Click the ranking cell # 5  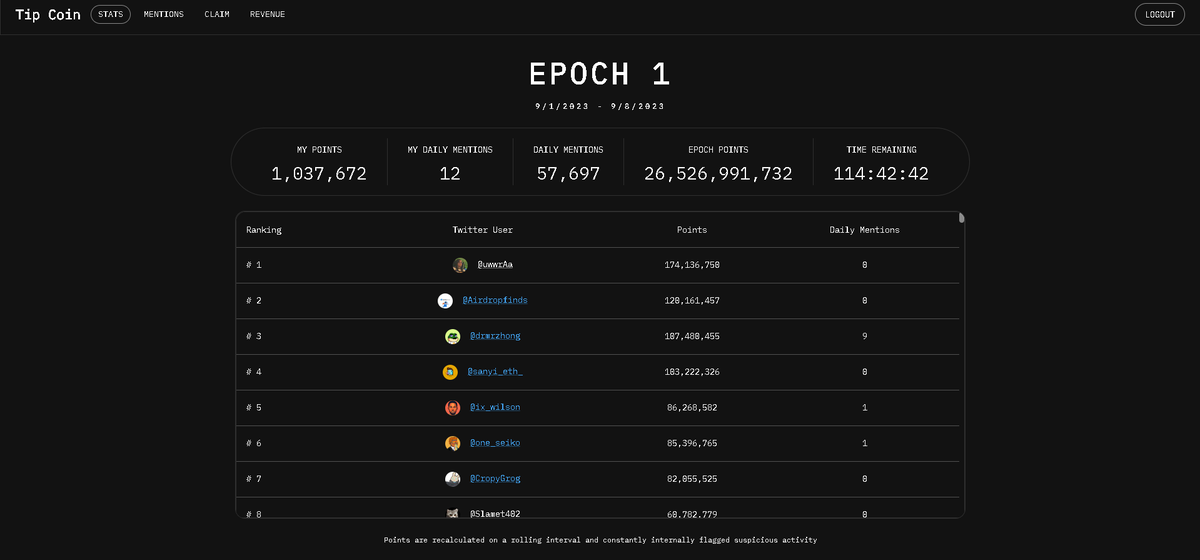click(254, 408)
